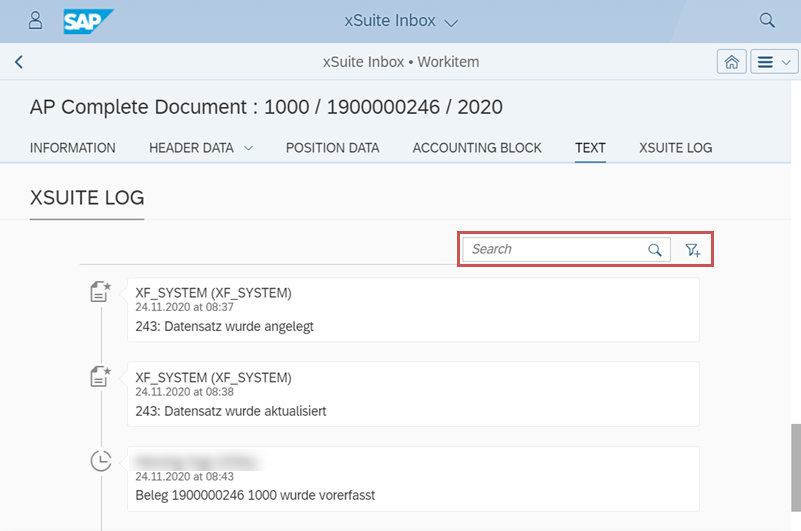The height and width of the screenshot is (531, 801).
Task: Click the SAP logo
Action: point(88,21)
